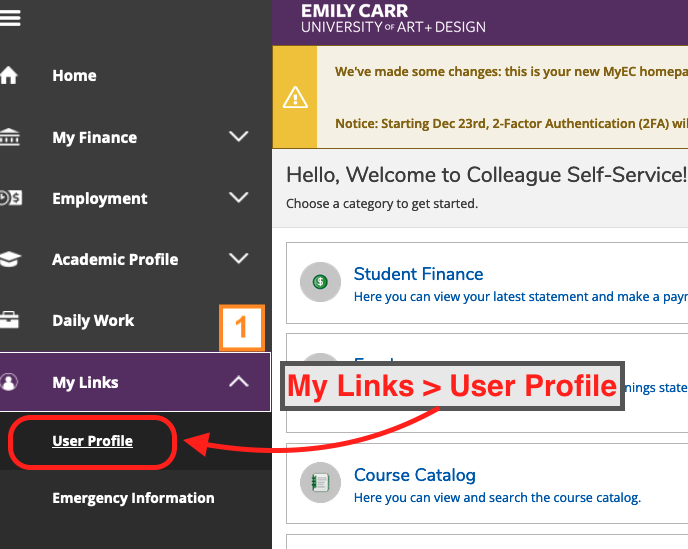The width and height of the screenshot is (688, 549).
Task: Click the Daily Work briefcase icon
Action: [x=9, y=319]
